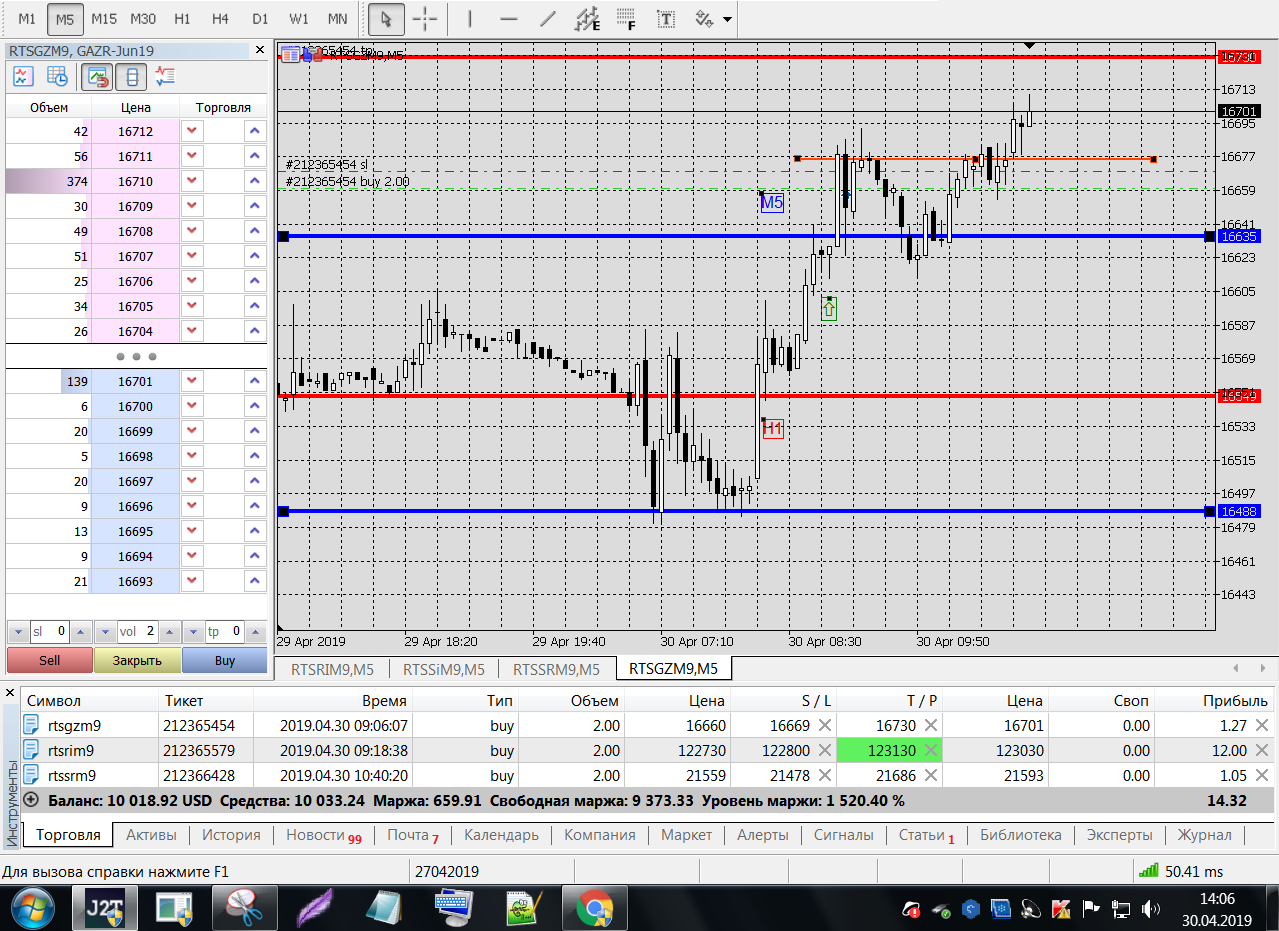Click the blue buy arrow at price 16710

[256, 181]
